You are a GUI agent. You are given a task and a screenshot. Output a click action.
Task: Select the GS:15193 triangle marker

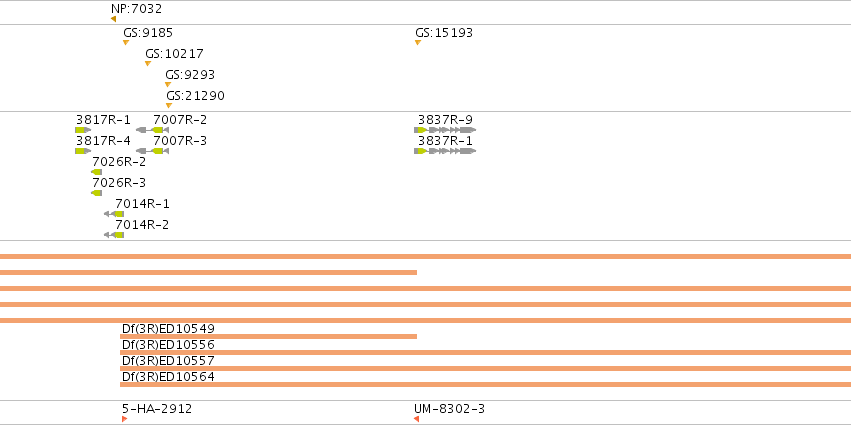tap(418, 42)
